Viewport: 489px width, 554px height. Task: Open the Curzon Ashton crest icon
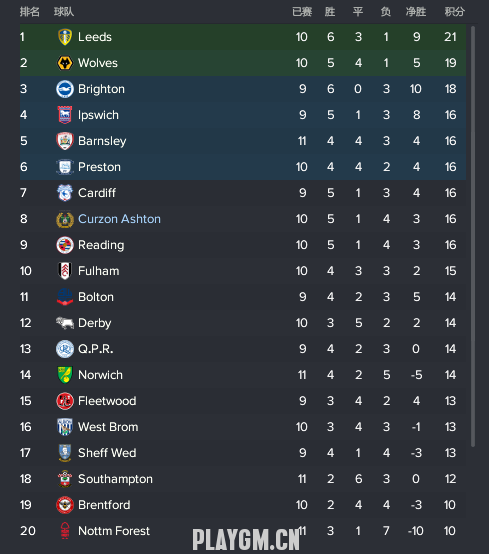click(65, 219)
